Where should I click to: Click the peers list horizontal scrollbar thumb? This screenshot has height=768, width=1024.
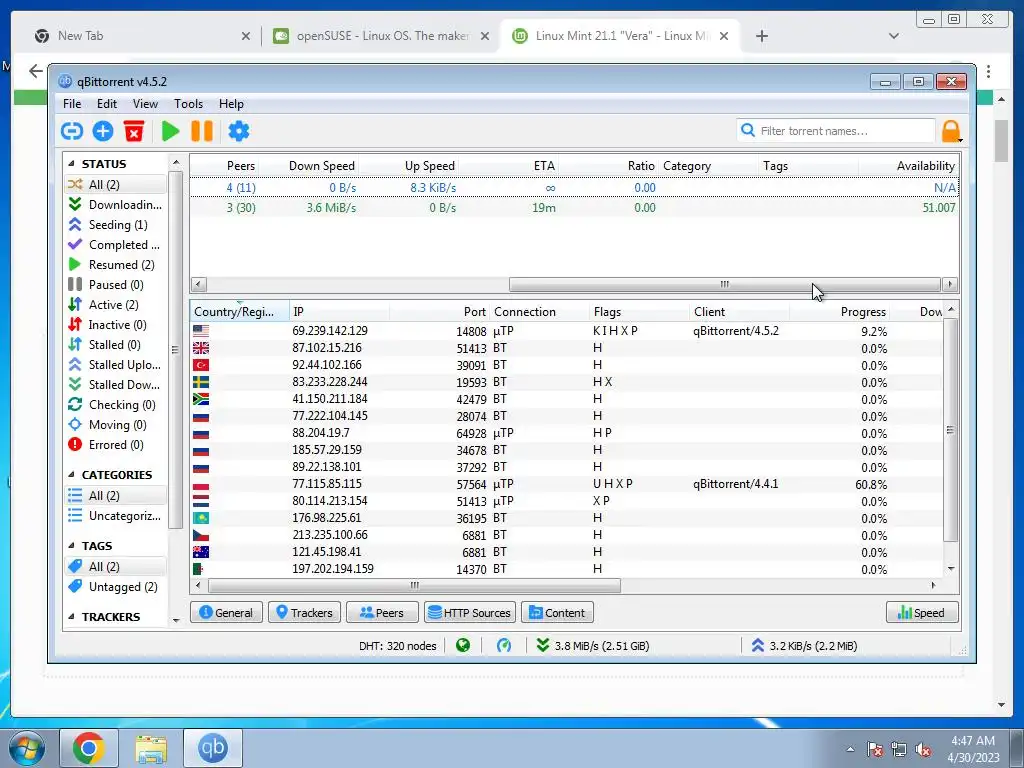pyautogui.click(x=414, y=586)
